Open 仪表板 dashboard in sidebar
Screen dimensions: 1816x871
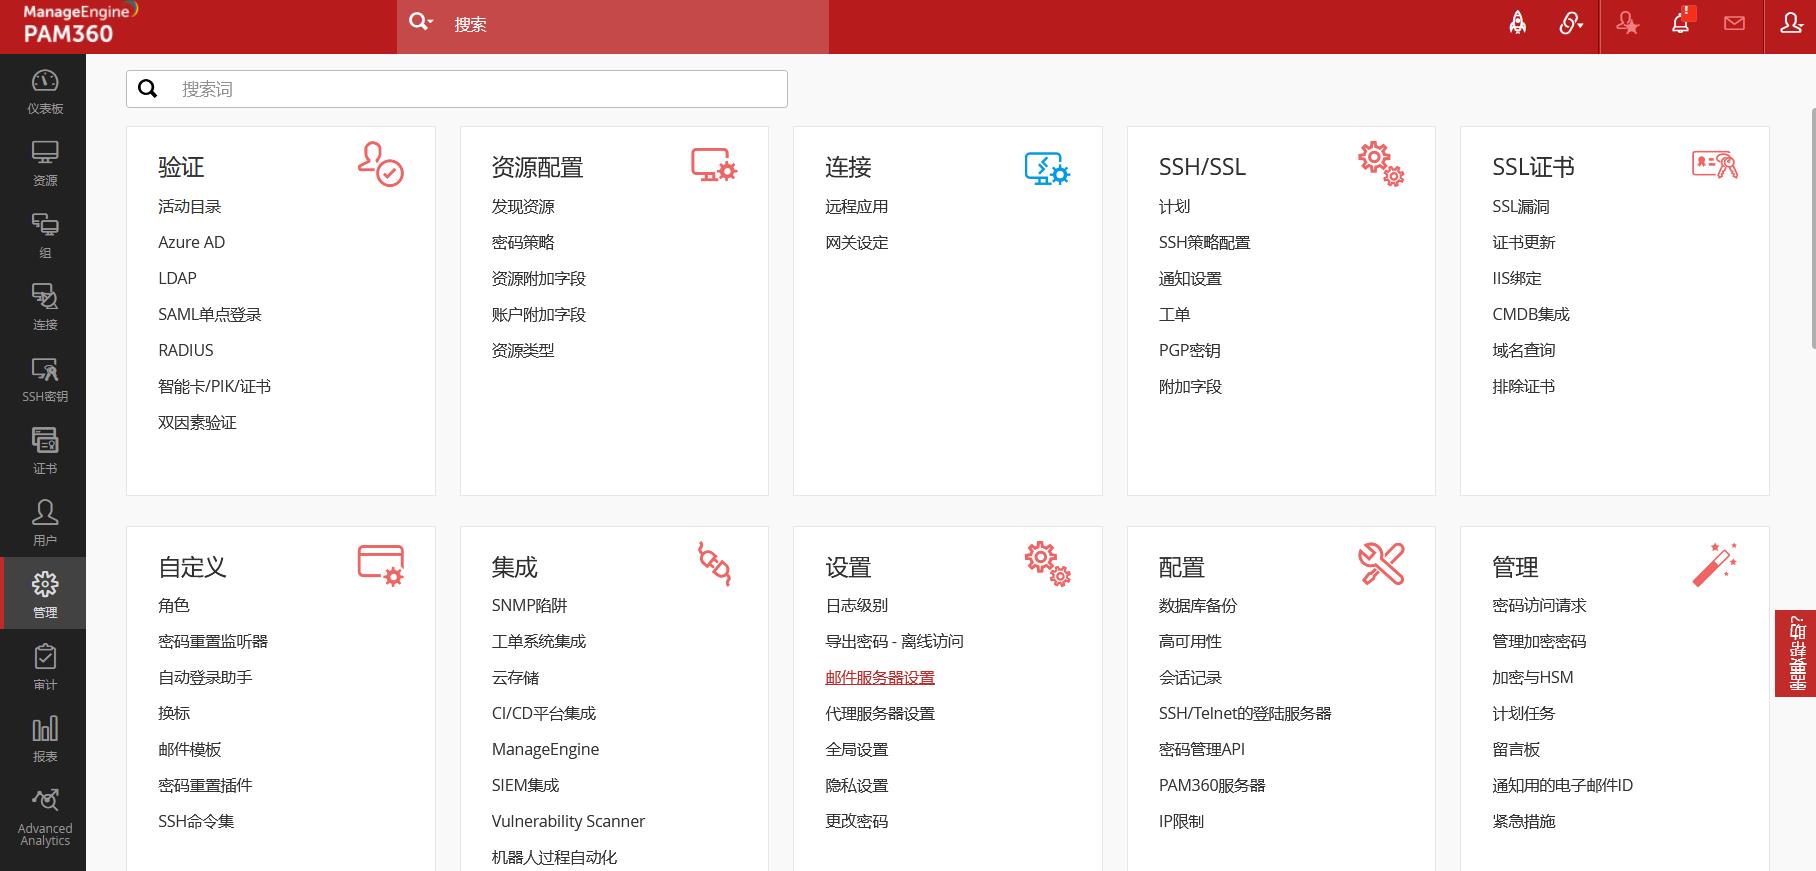45,91
